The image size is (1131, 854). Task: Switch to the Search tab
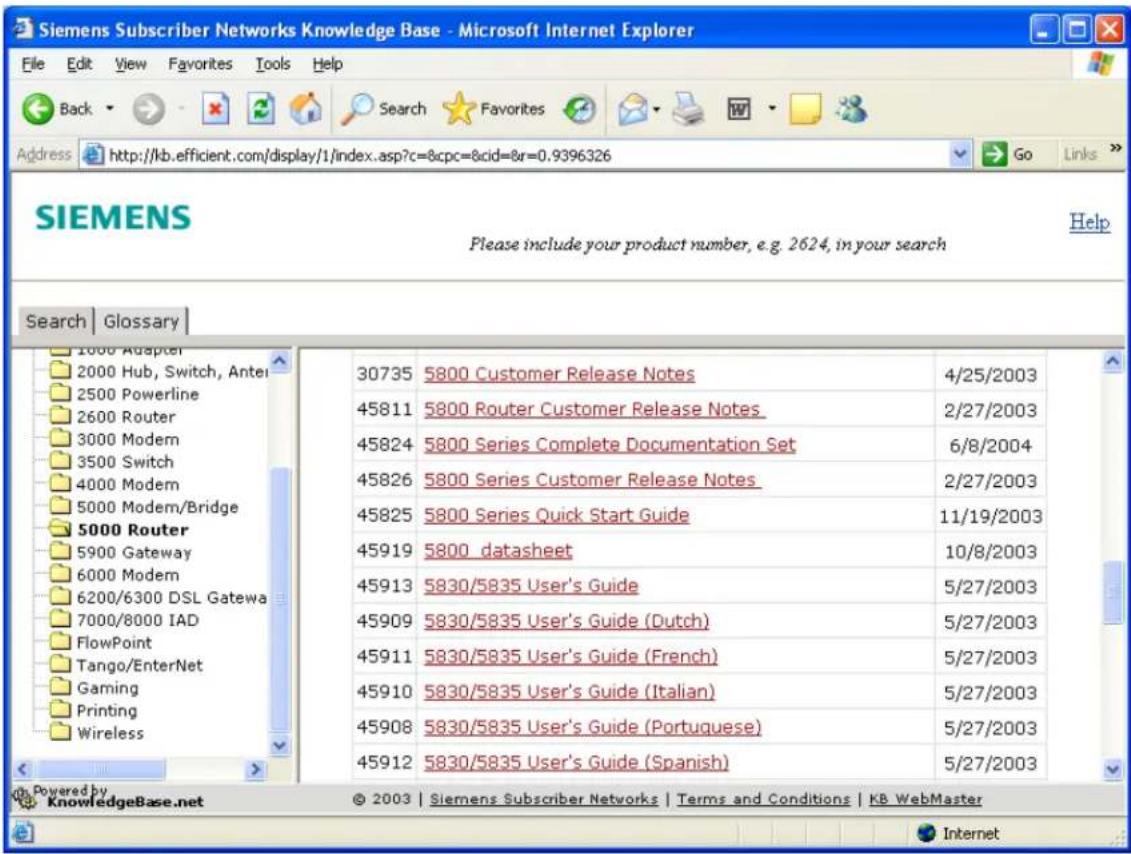coord(56,322)
